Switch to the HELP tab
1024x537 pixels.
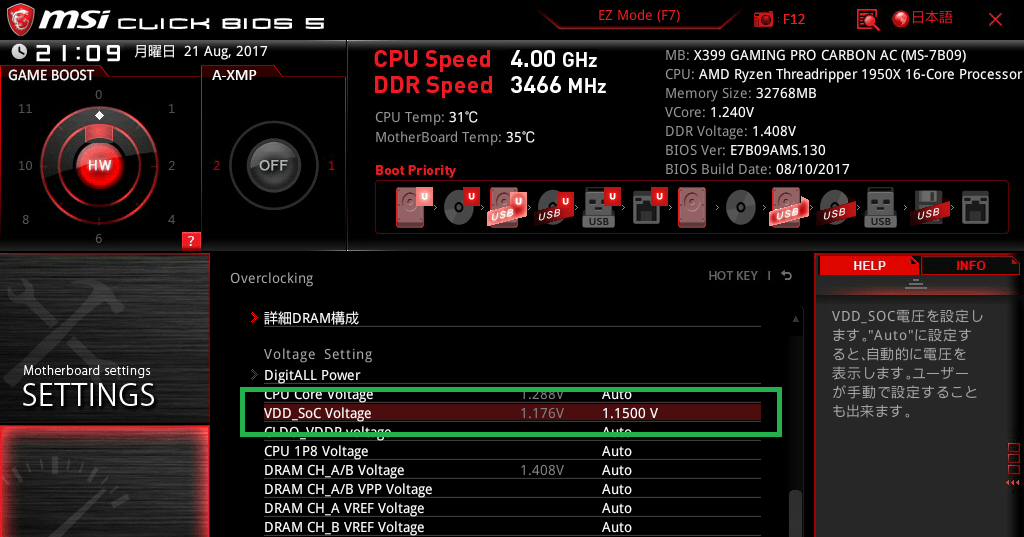pyautogui.click(x=869, y=265)
